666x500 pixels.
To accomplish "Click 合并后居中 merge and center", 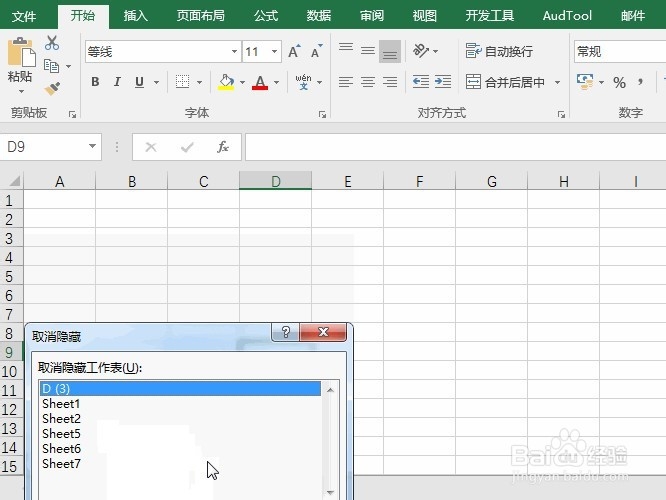I will pos(505,82).
